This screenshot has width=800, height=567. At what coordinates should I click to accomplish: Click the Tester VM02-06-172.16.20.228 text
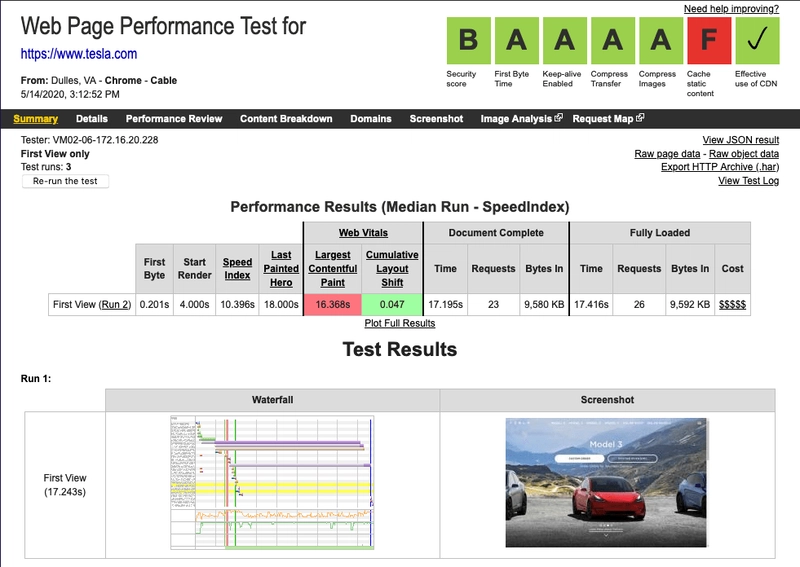[x=89, y=140]
